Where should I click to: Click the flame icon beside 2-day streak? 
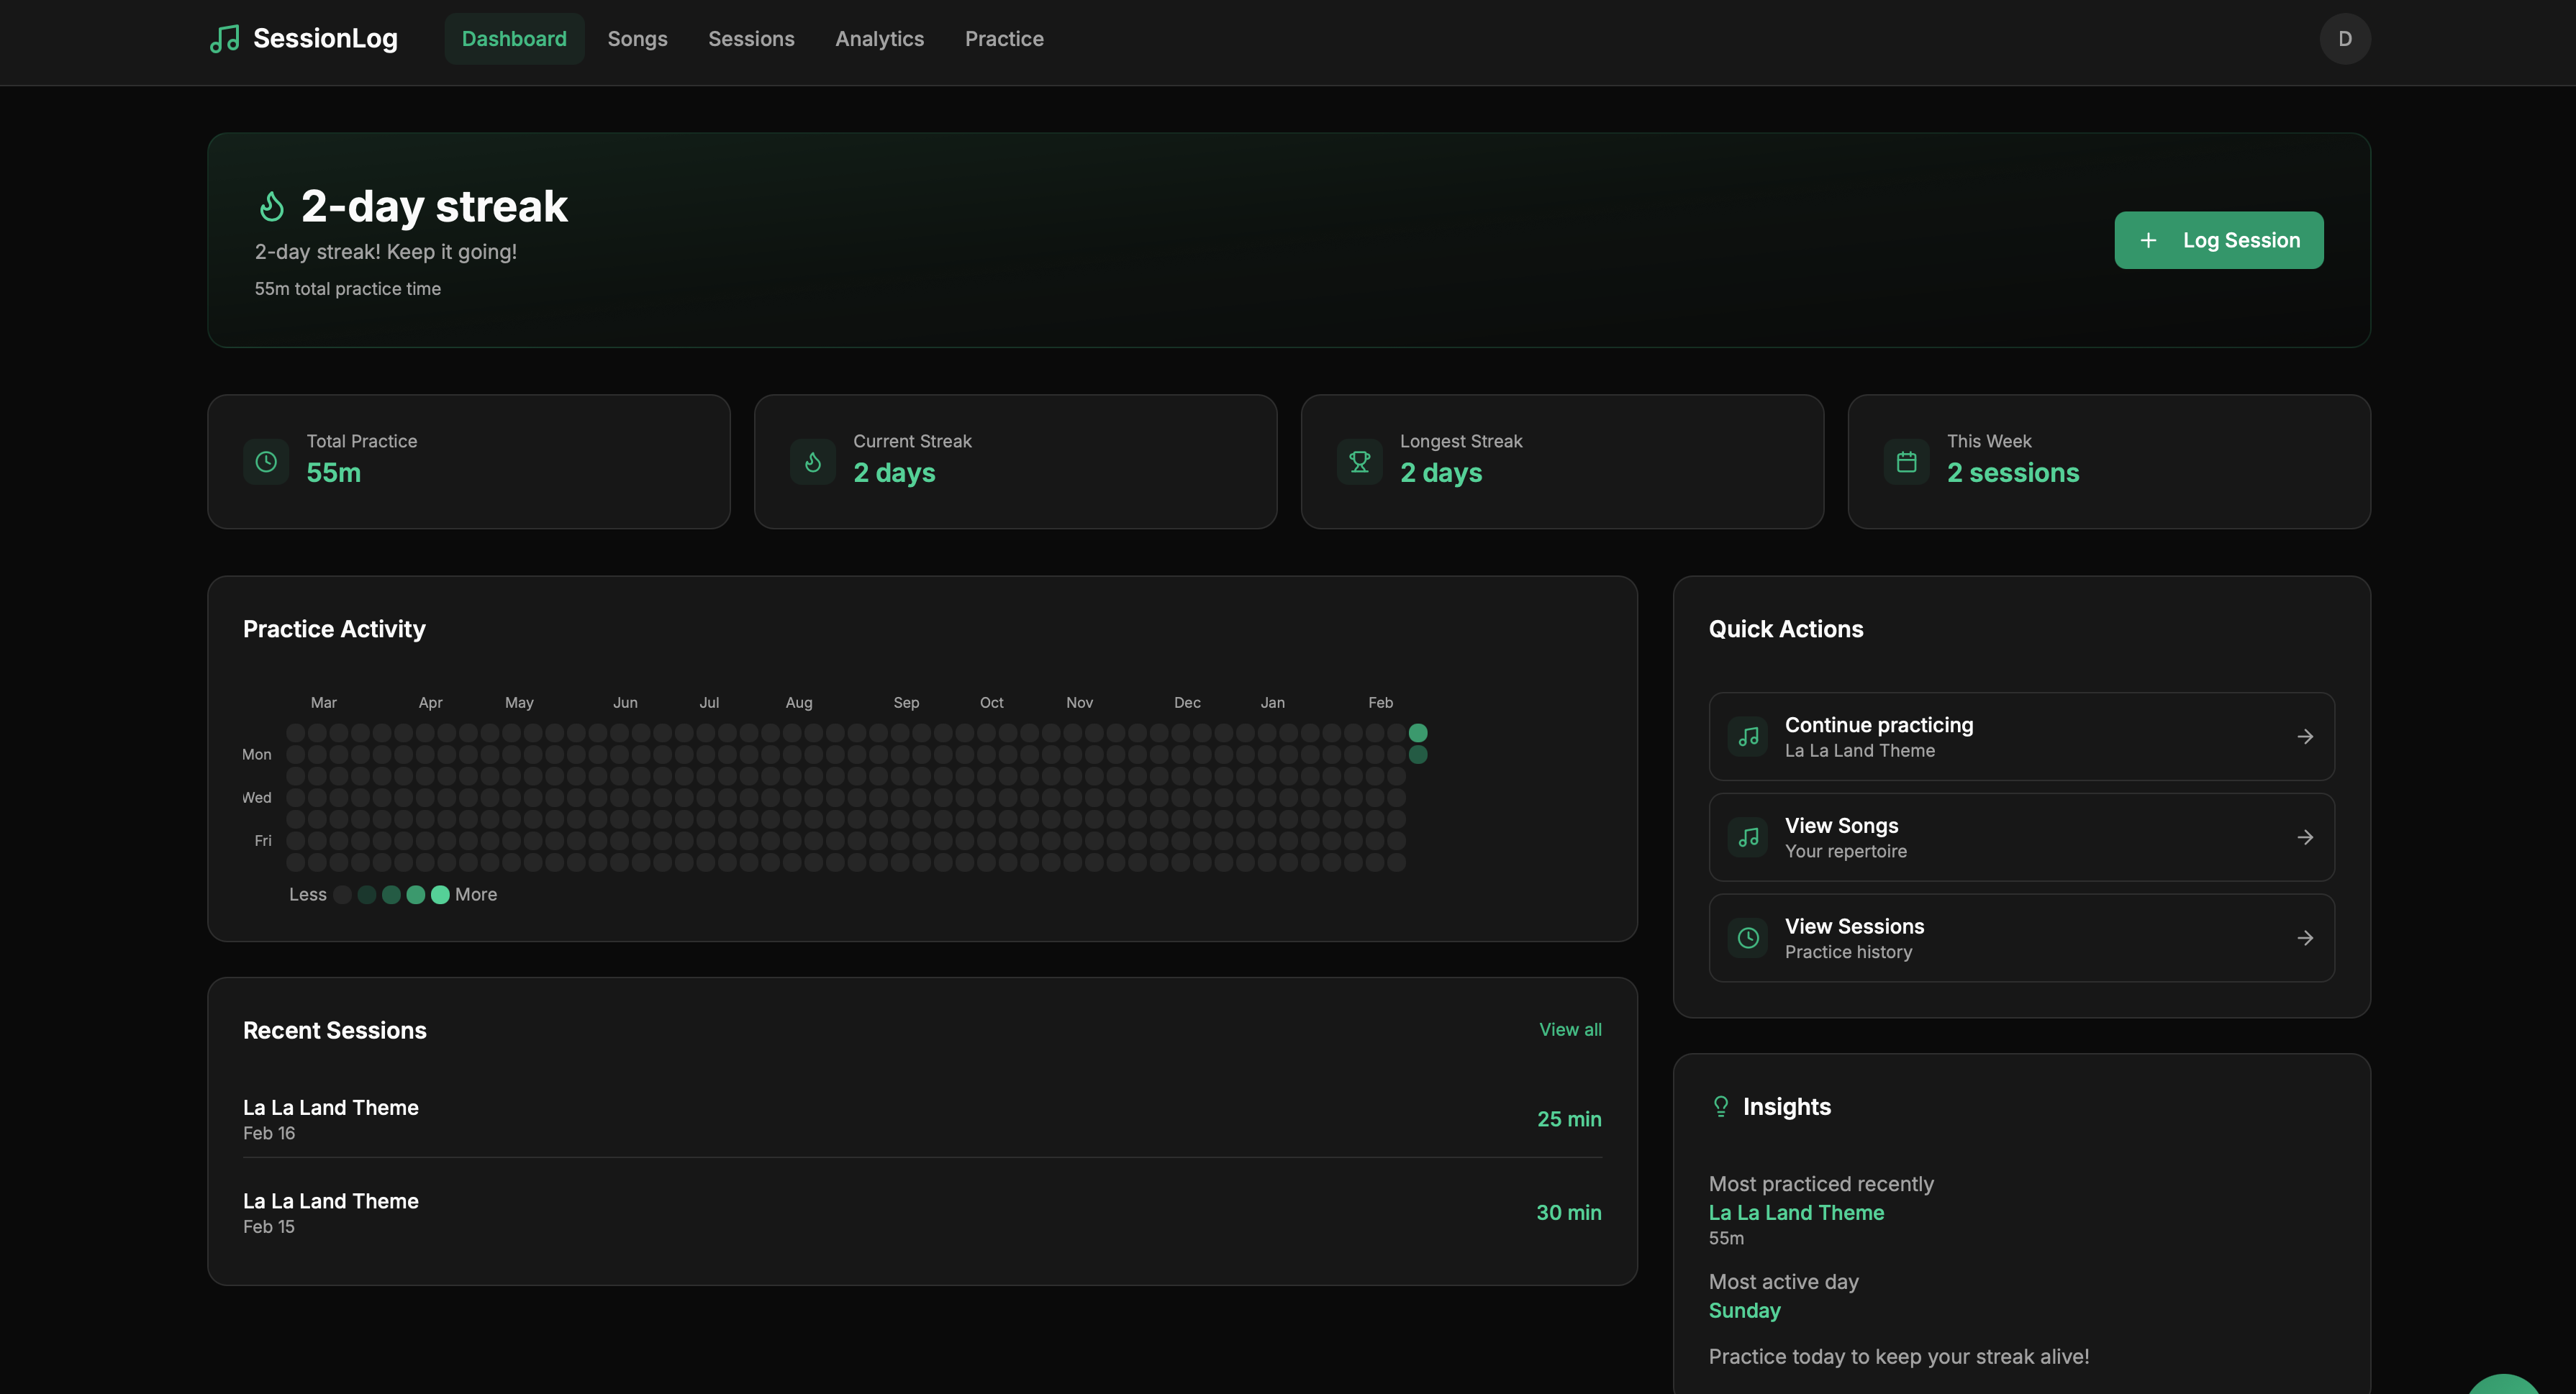[272, 206]
